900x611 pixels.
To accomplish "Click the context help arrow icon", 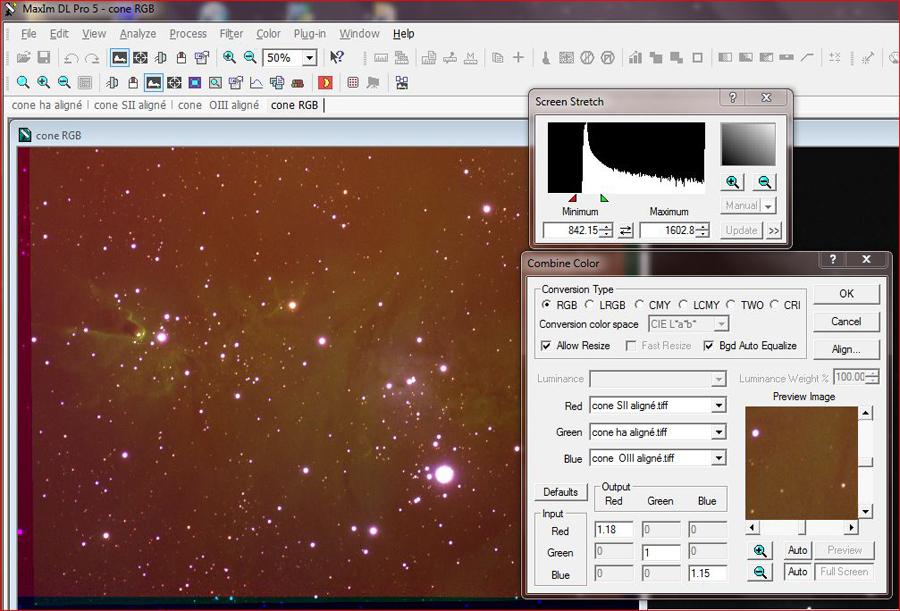I will tap(337, 58).
